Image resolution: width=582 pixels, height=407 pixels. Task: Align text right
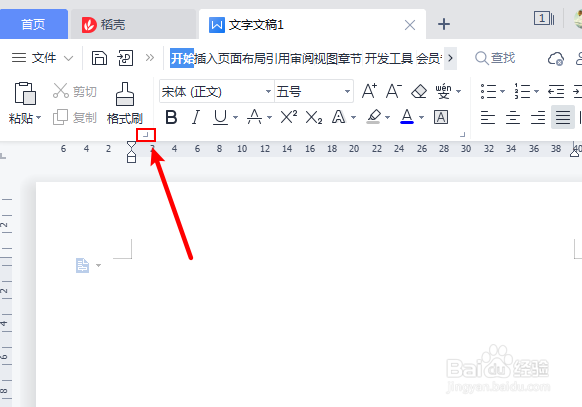538,118
